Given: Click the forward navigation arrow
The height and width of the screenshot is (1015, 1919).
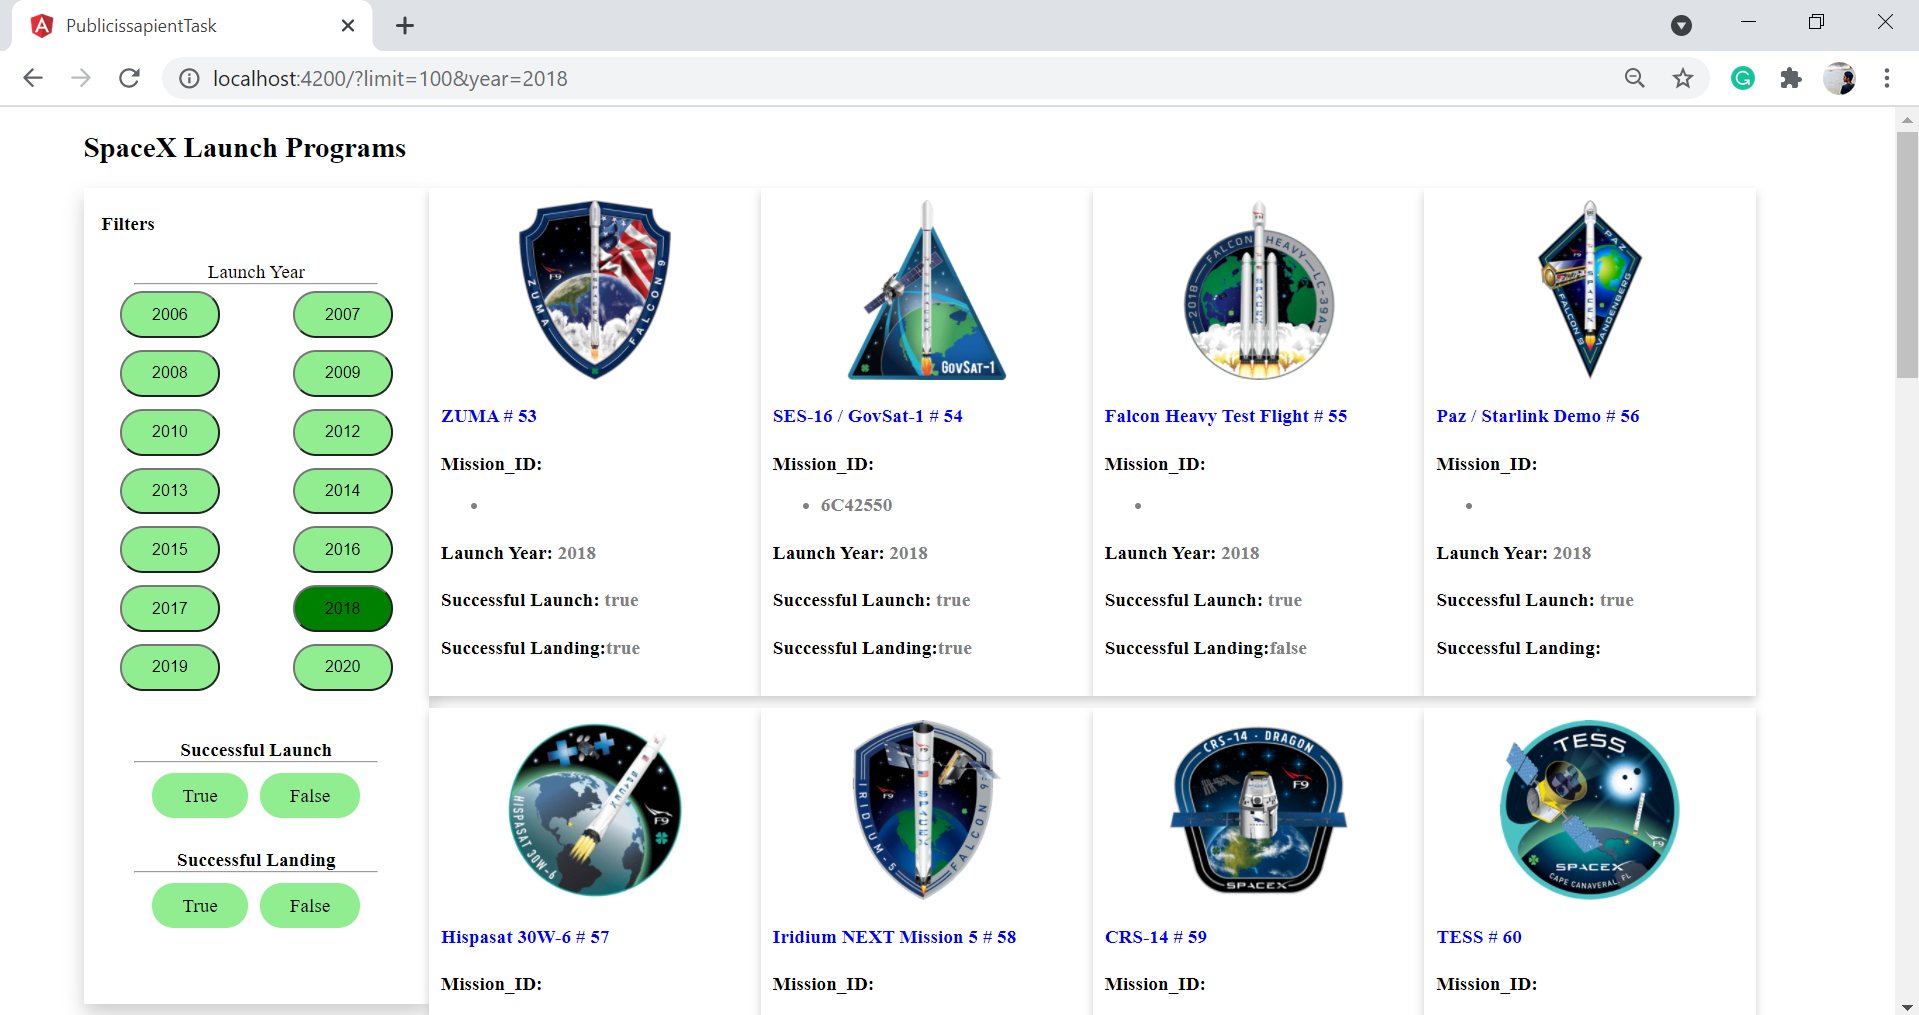Looking at the screenshot, I should [x=81, y=78].
